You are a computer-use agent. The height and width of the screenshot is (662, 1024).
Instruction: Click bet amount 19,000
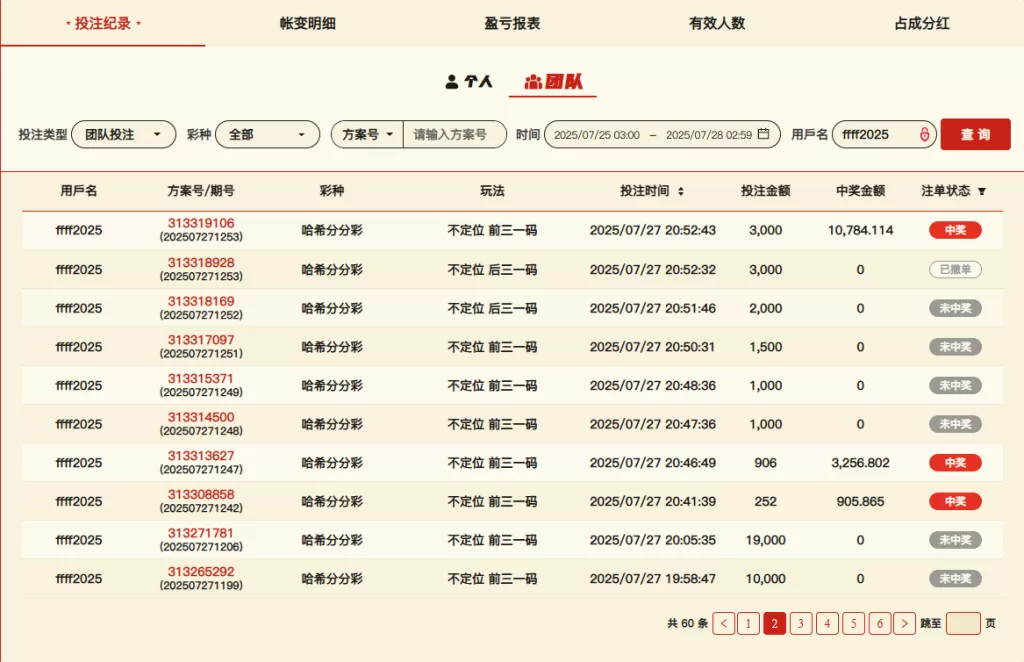point(765,540)
